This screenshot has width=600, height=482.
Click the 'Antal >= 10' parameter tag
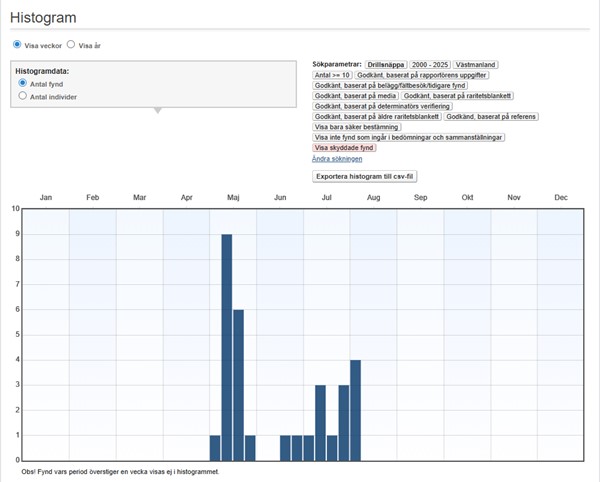332,75
